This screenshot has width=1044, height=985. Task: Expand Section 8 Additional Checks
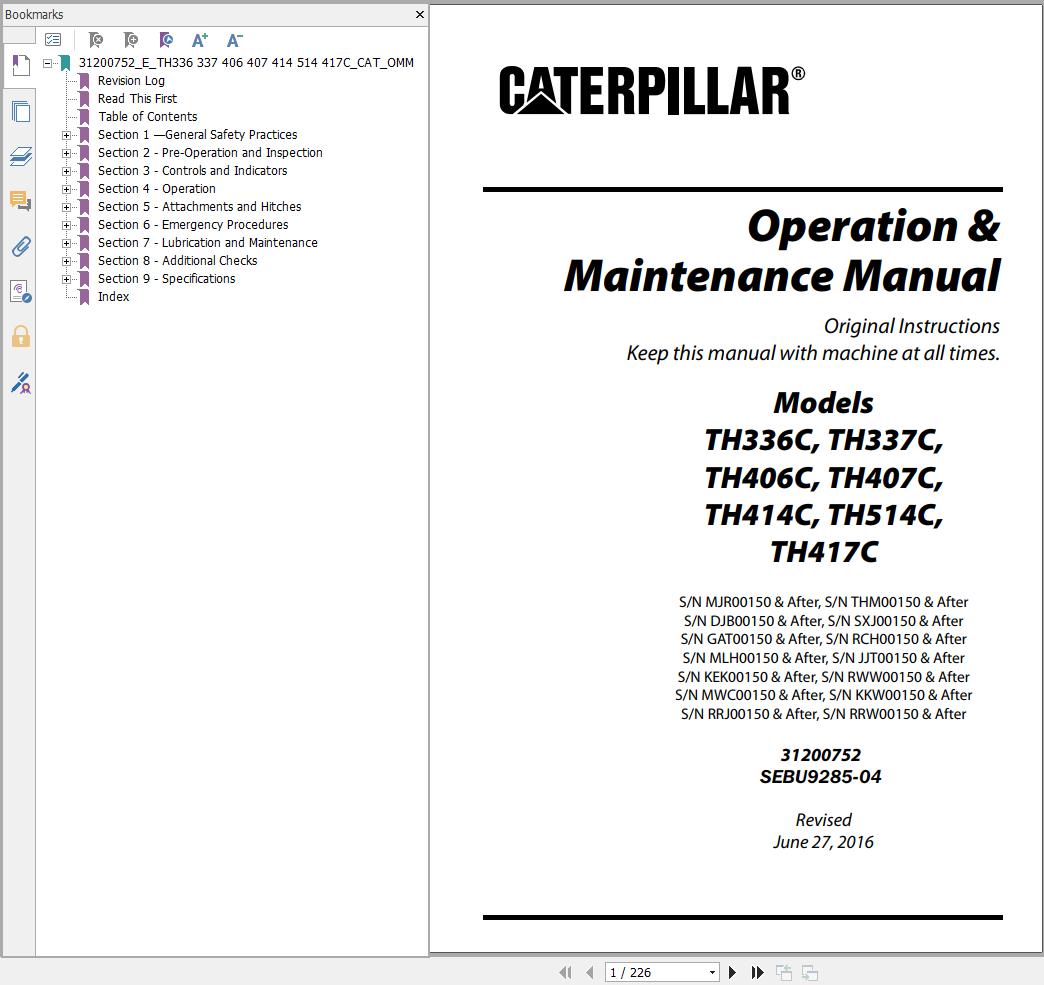(x=66, y=261)
